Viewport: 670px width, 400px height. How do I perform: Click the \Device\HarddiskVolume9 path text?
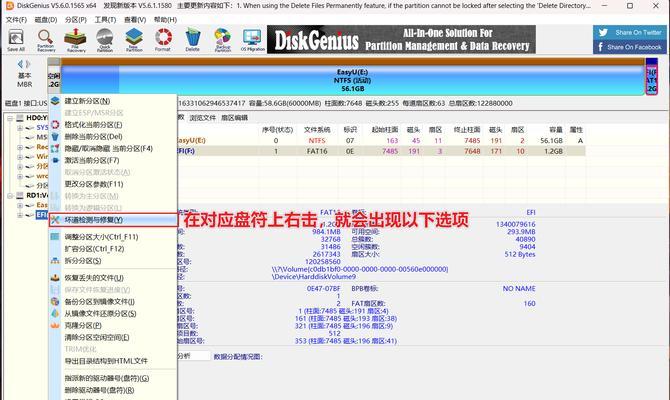pyautogui.click(x=314, y=277)
